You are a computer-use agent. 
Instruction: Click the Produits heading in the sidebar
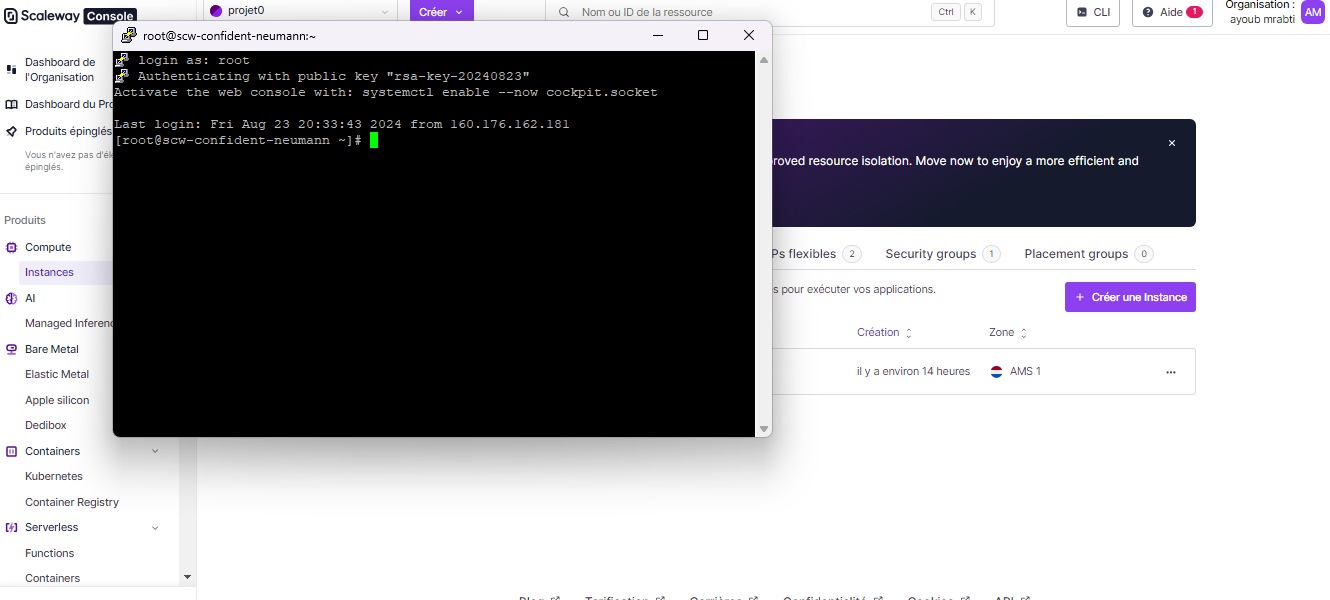pyautogui.click(x=25, y=220)
